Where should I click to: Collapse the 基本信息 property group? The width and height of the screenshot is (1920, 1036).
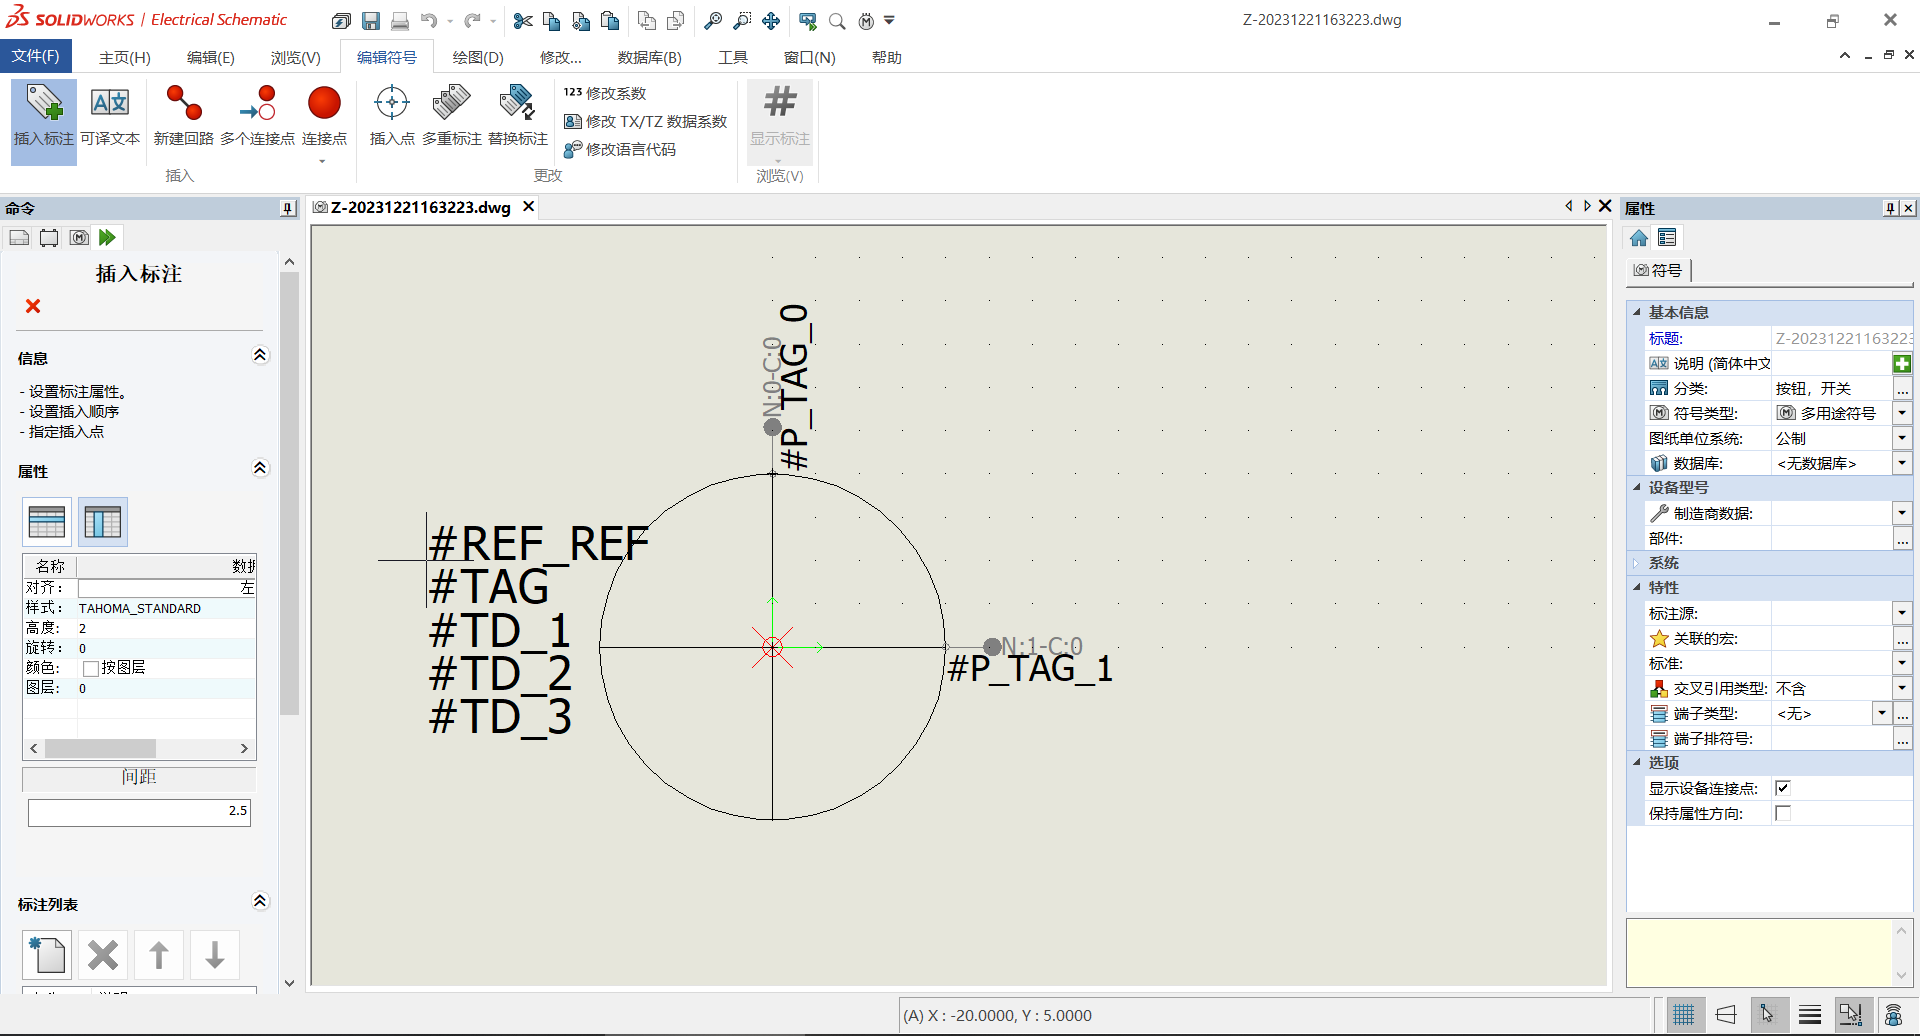click(x=1637, y=313)
